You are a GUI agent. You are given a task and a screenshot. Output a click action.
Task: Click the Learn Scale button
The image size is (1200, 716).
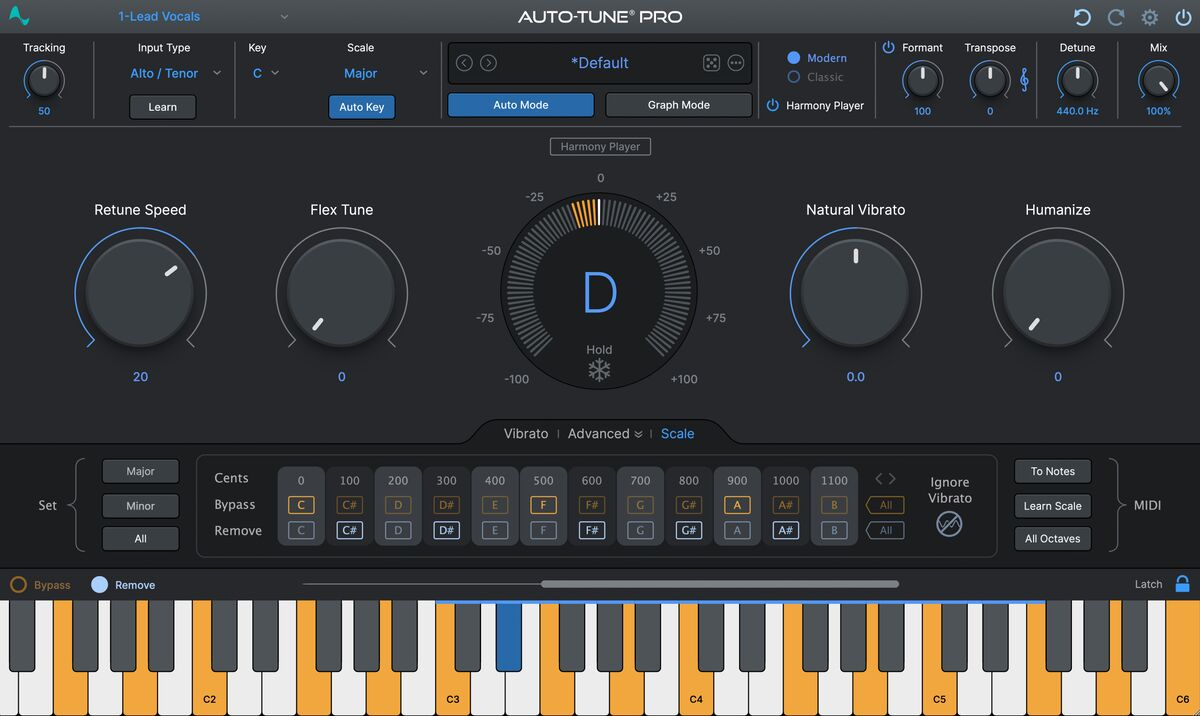click(x=1052, y=505)
